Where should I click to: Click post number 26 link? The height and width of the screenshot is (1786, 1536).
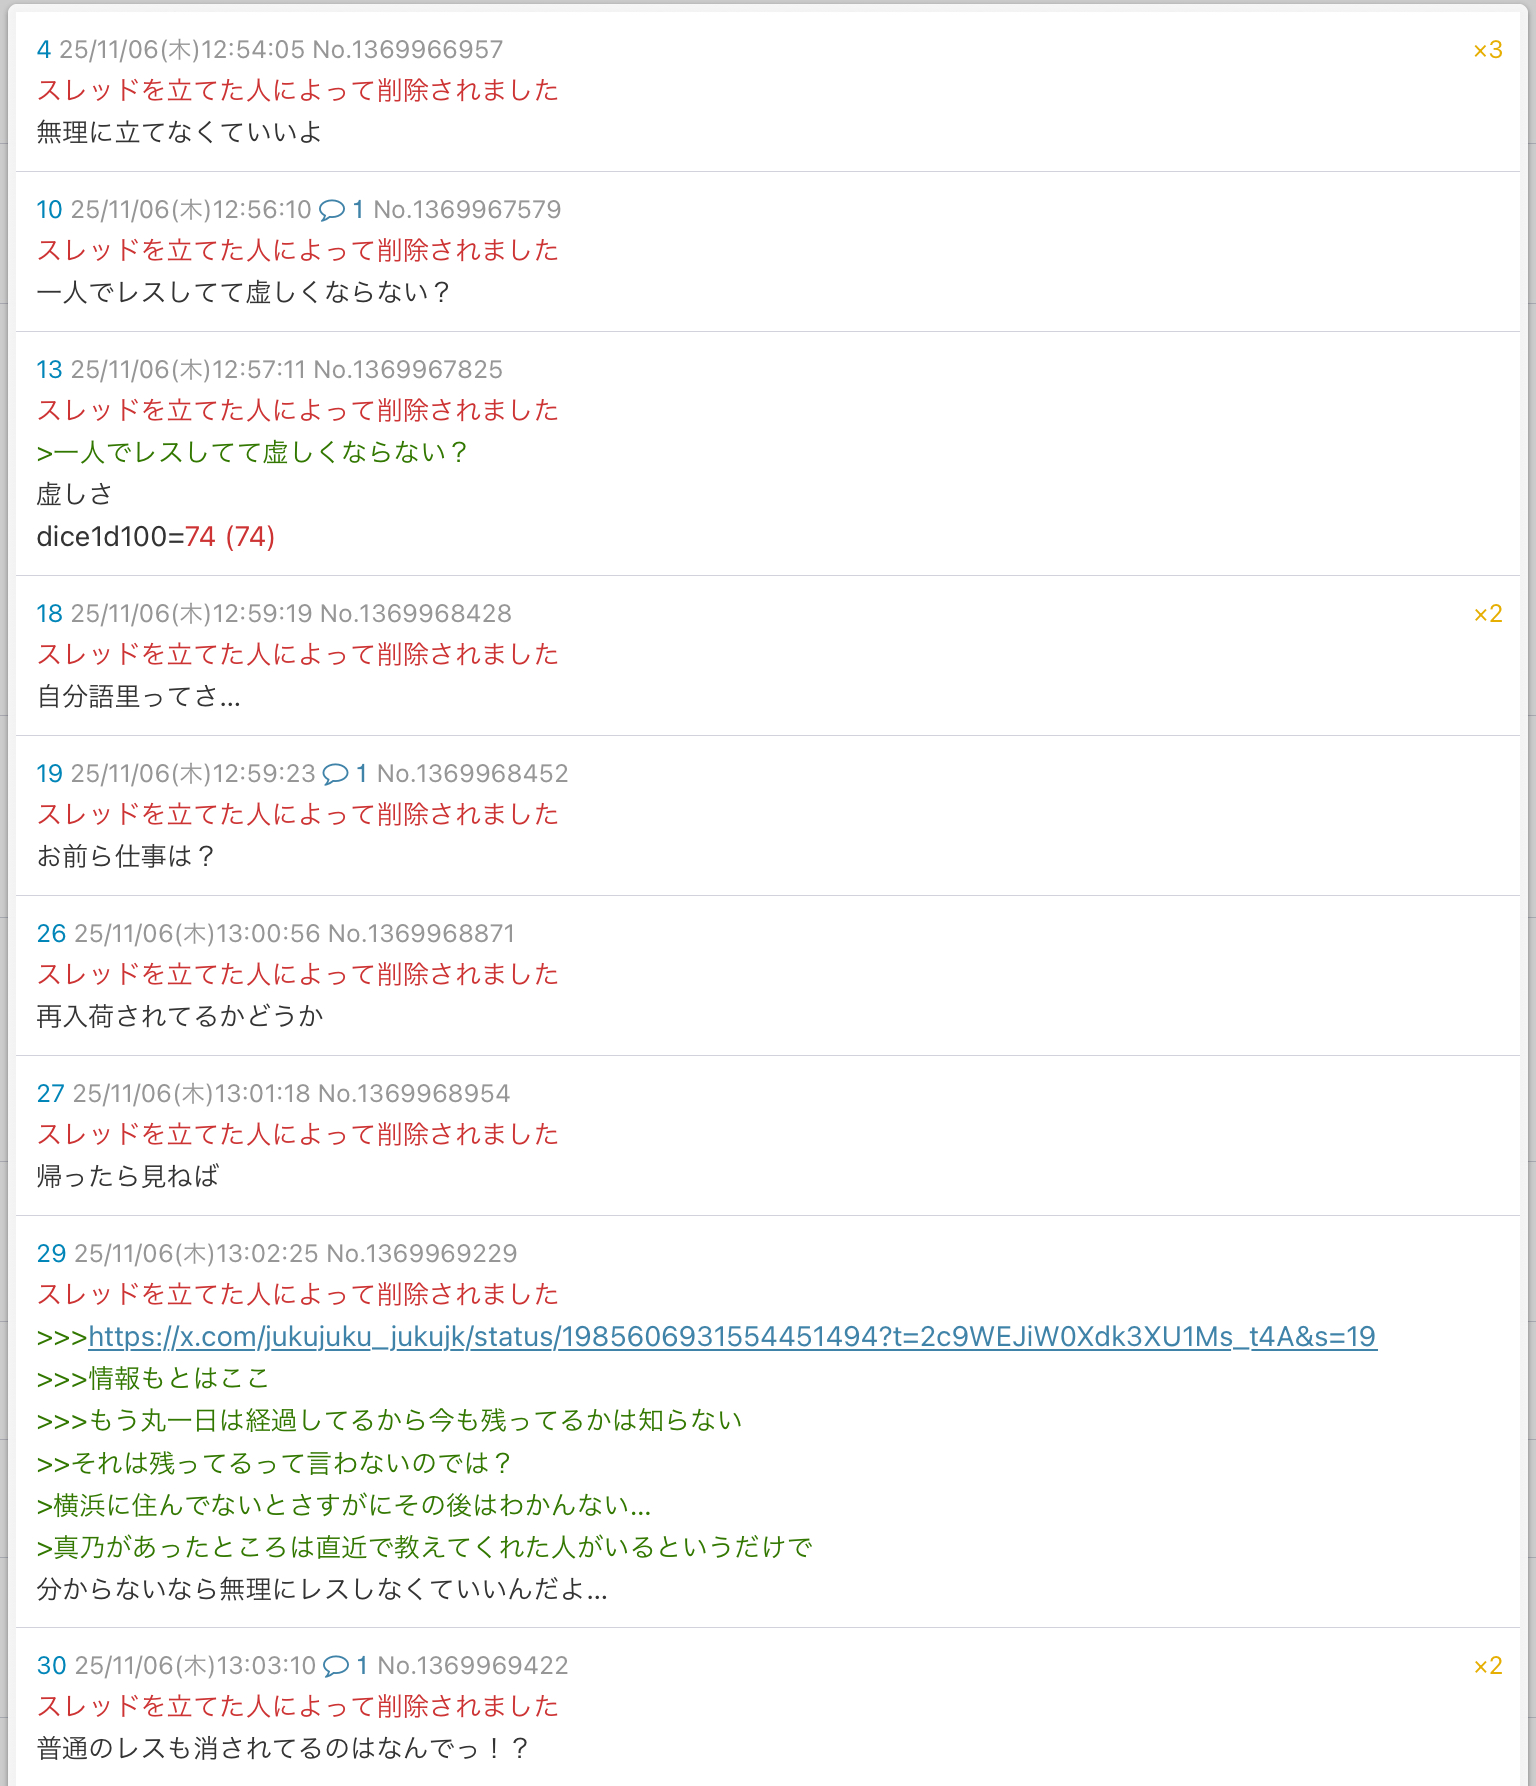(x=51, y=934)
